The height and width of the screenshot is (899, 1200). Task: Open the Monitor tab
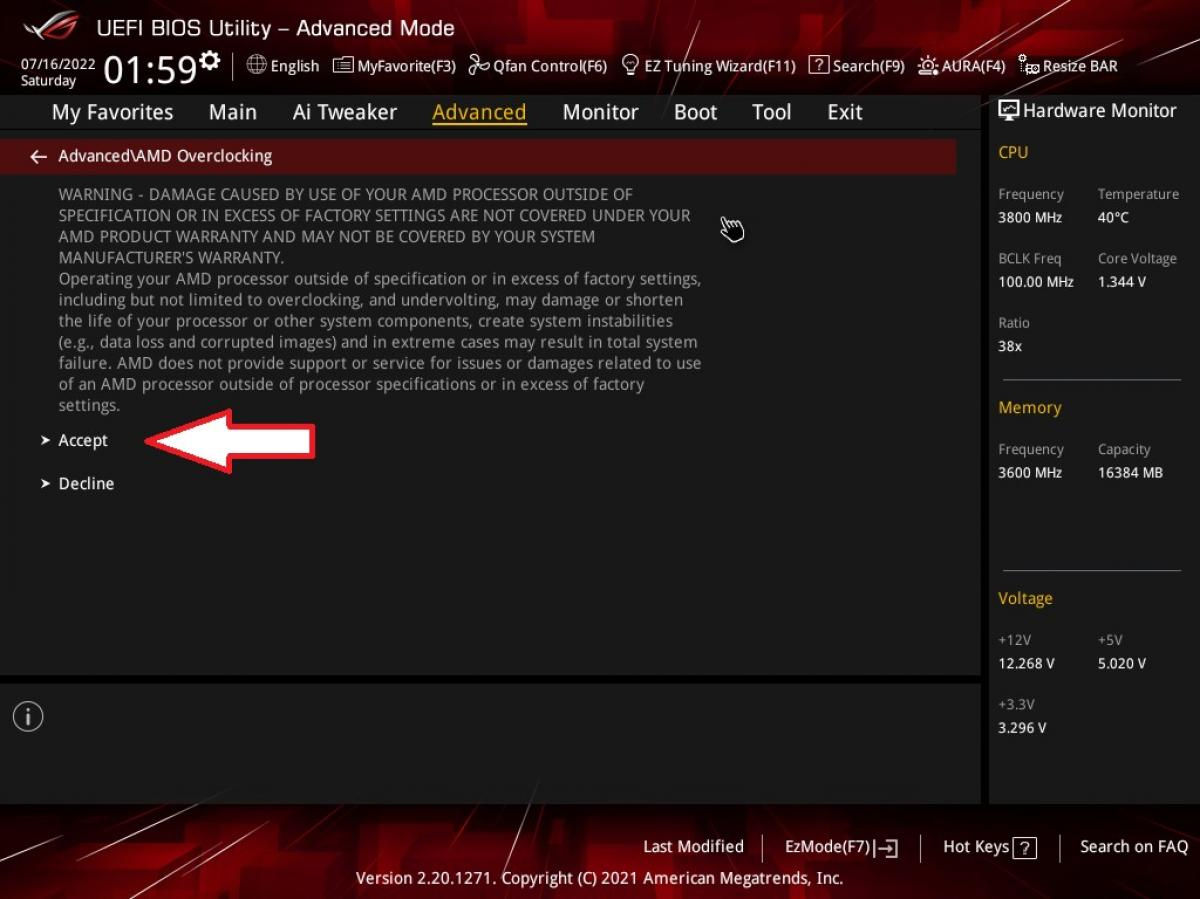point(600,112)
